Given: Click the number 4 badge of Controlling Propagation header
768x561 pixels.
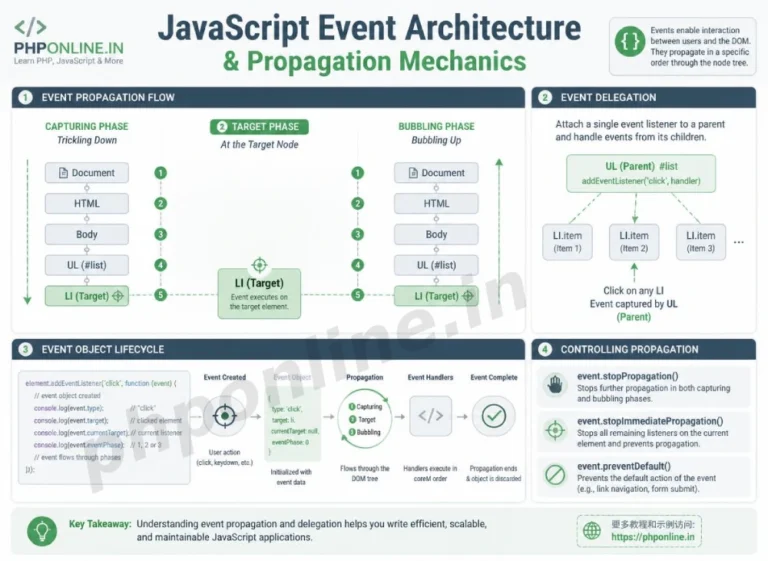Looking at the screenshot, I should click(545, 349).
